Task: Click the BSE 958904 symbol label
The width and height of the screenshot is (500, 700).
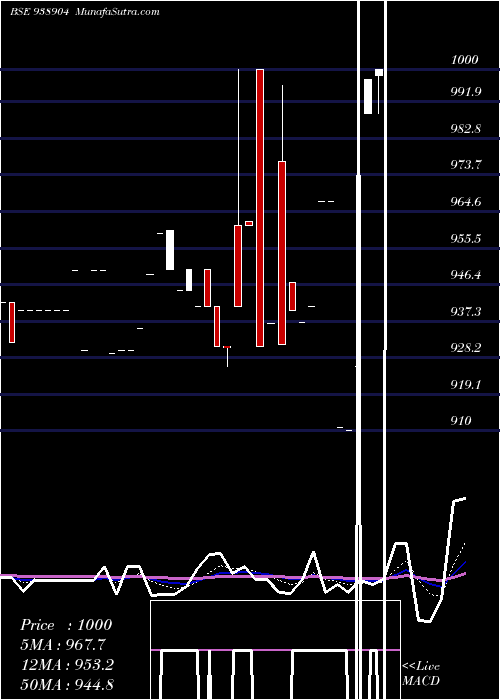Action: coord(39,12)
